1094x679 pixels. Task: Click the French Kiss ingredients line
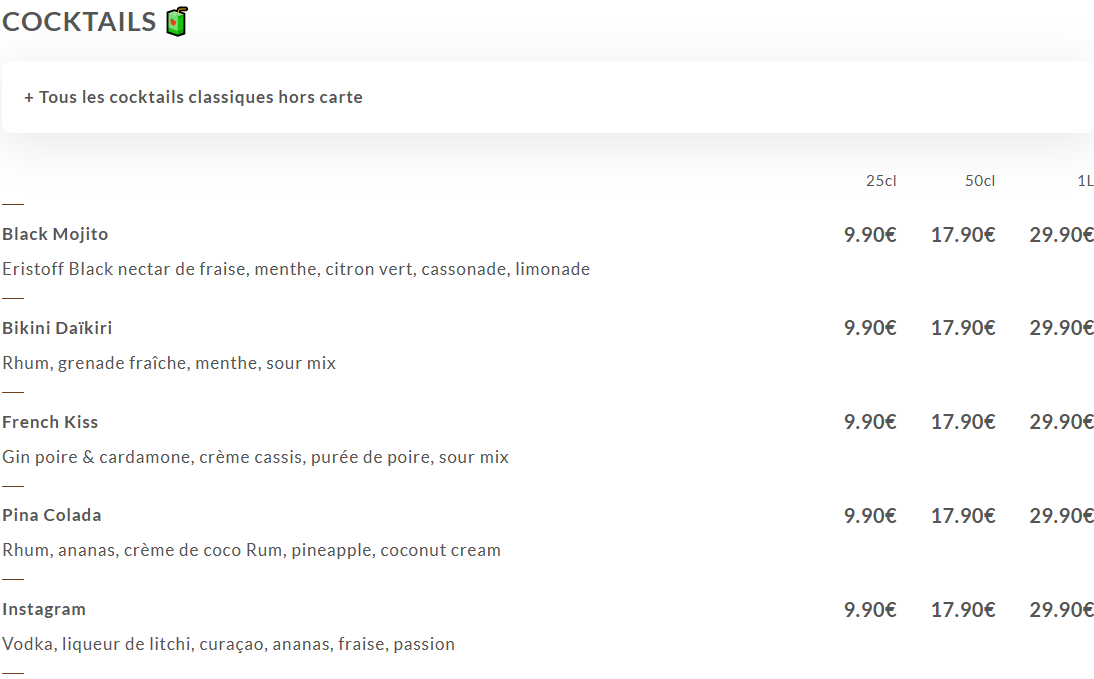click(255, 457)
